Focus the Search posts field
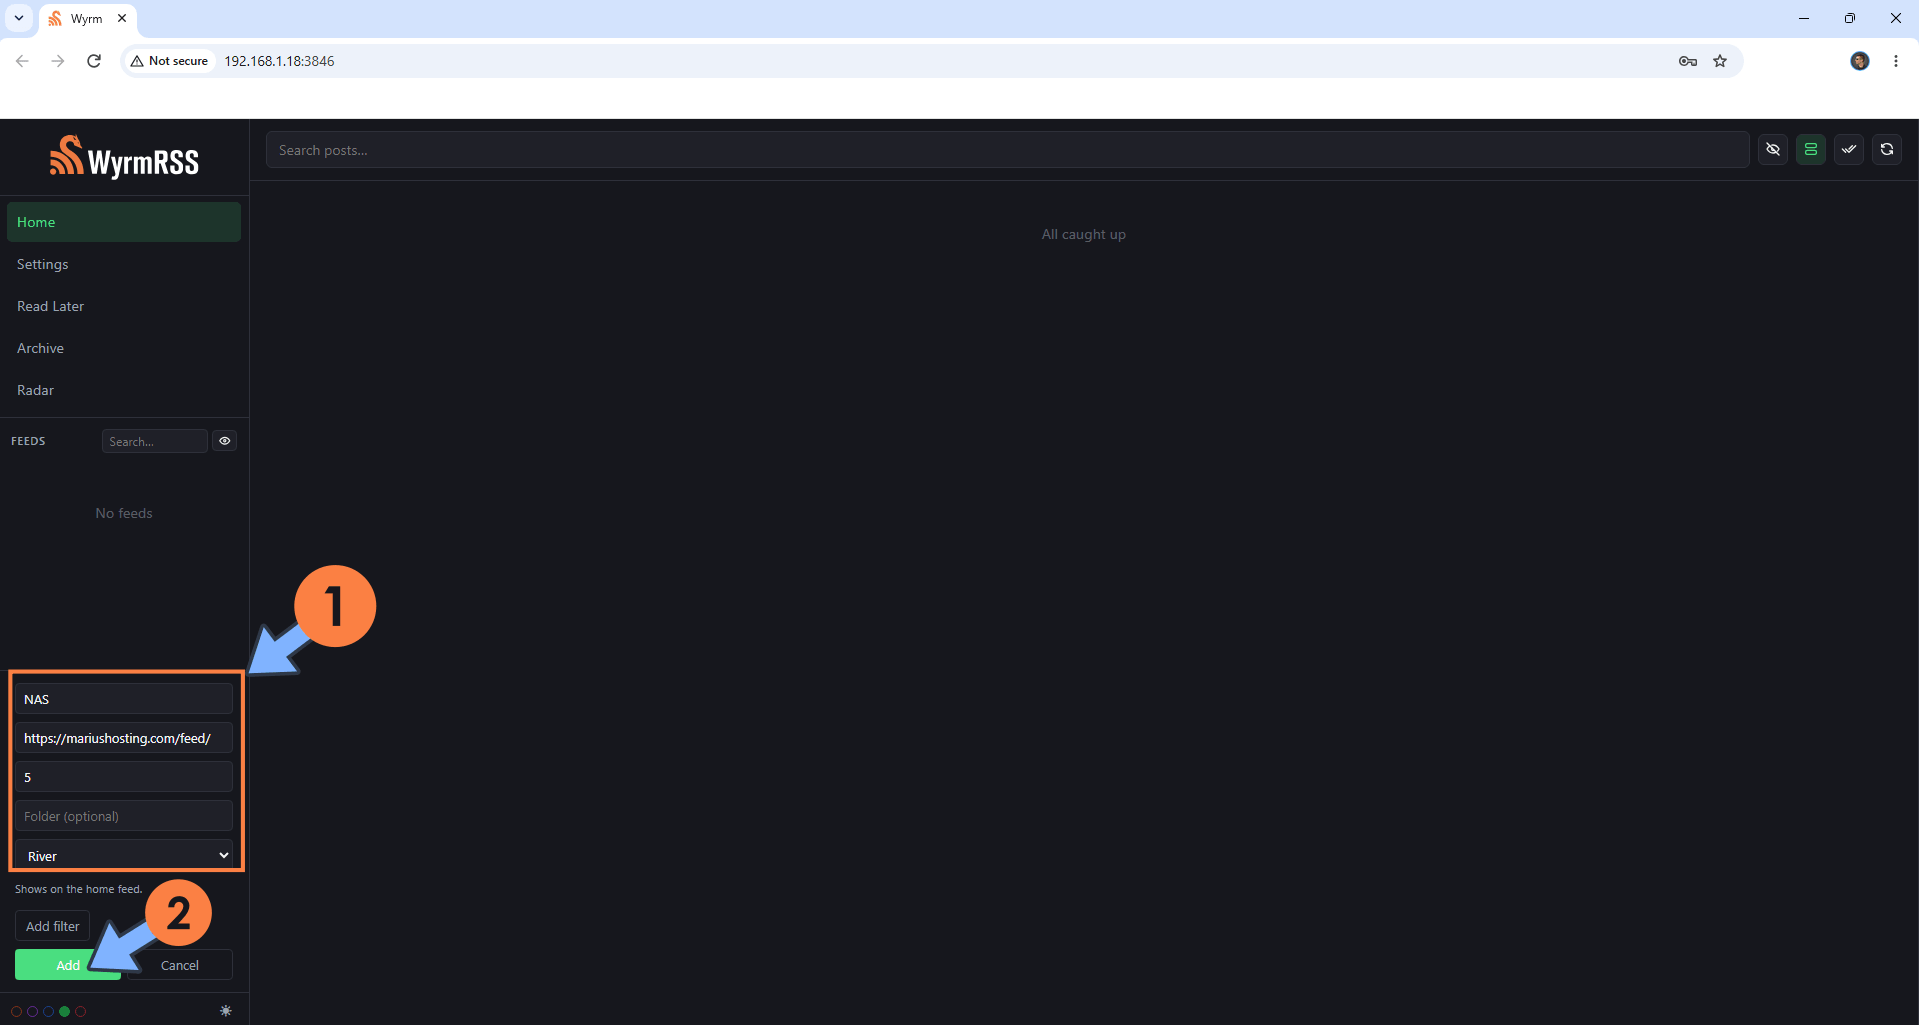 [x=1007, y=150]
